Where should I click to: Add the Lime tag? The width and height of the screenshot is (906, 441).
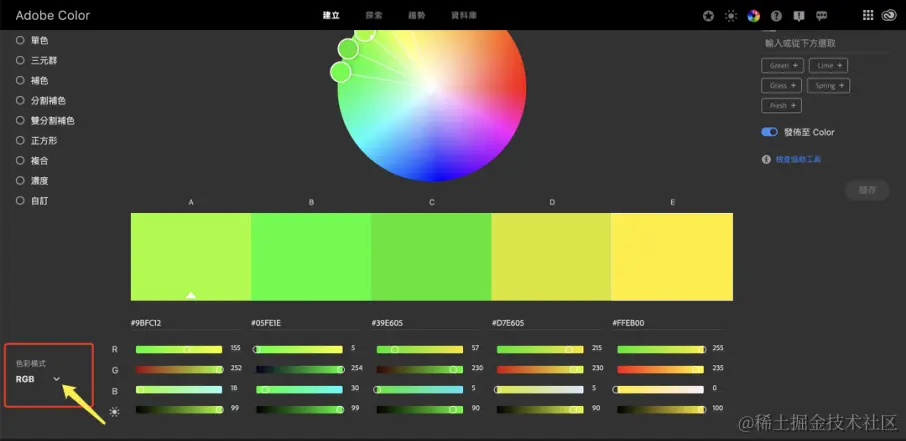[x=829, y=65]
